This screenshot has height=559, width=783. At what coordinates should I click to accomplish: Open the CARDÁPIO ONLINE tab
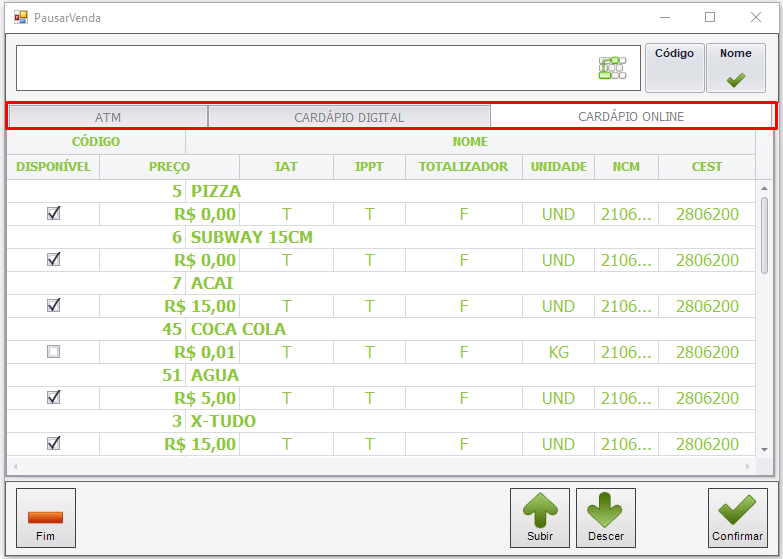(x=631, y=116)
